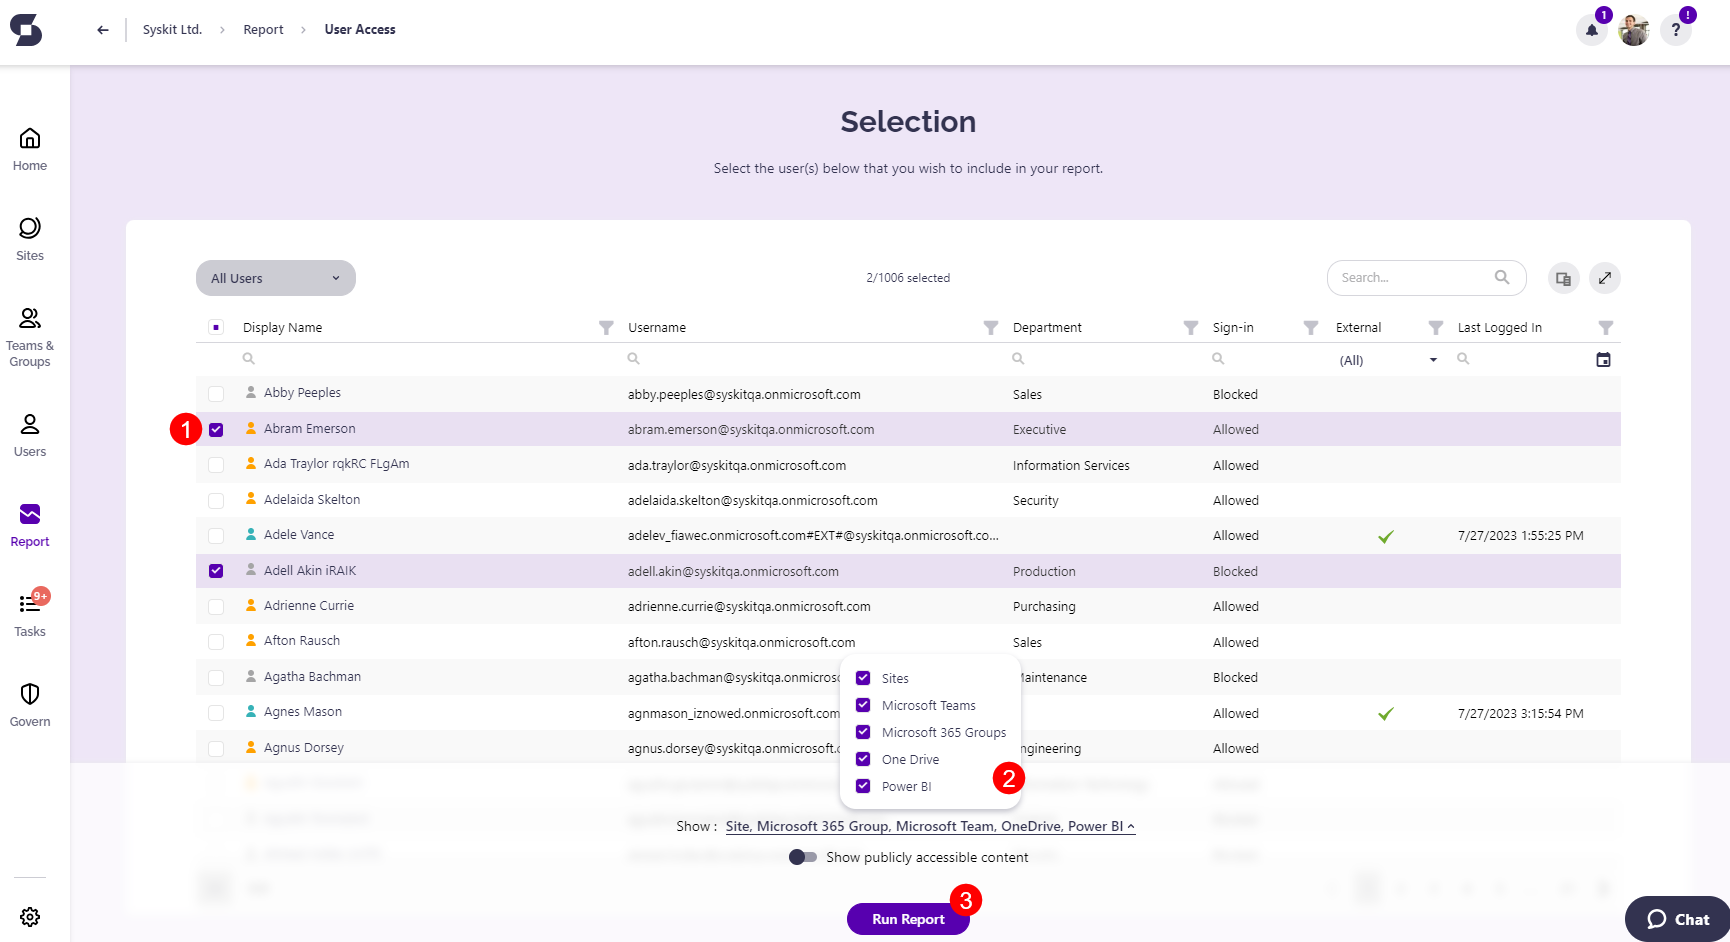The height and width of the screenshot is (942, 1730).
Task: Toggle Show publicly accessible content
Action: pos(803,857)
